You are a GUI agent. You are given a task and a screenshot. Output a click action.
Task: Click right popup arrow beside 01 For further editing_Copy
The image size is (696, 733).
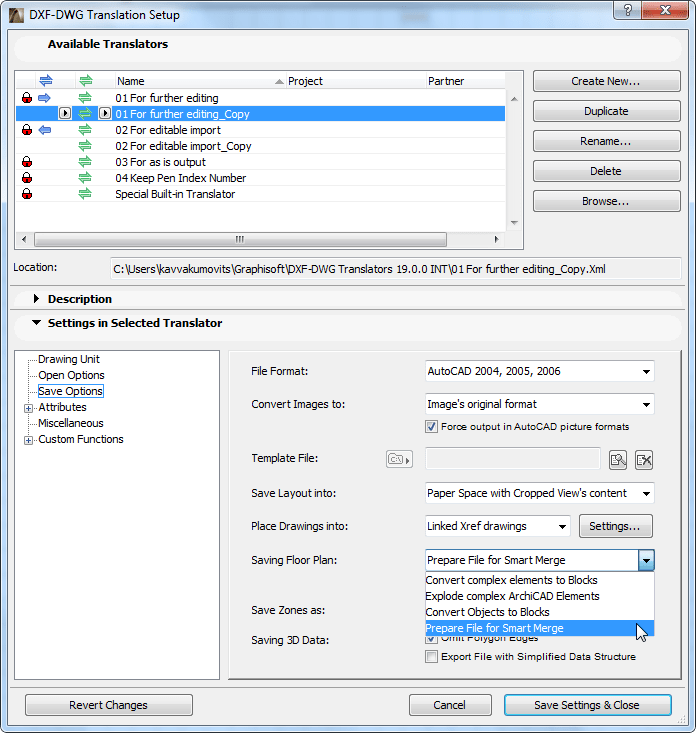point(105,114)
